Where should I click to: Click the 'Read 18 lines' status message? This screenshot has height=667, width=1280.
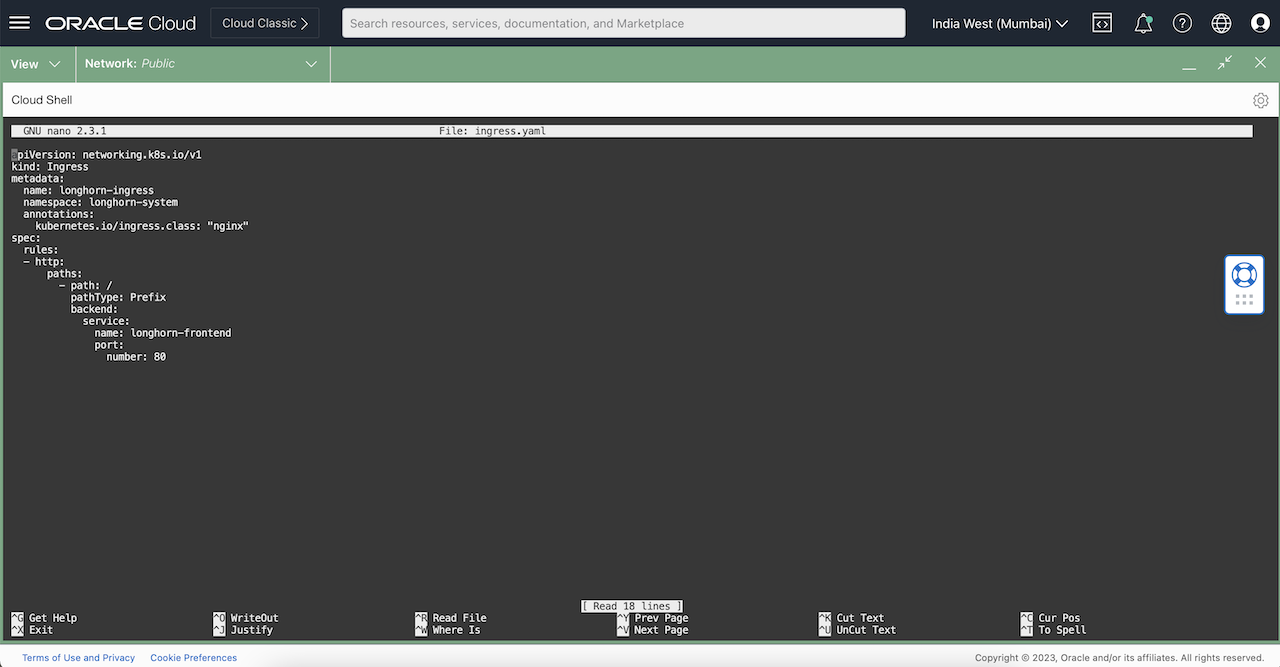coord(632,606)
